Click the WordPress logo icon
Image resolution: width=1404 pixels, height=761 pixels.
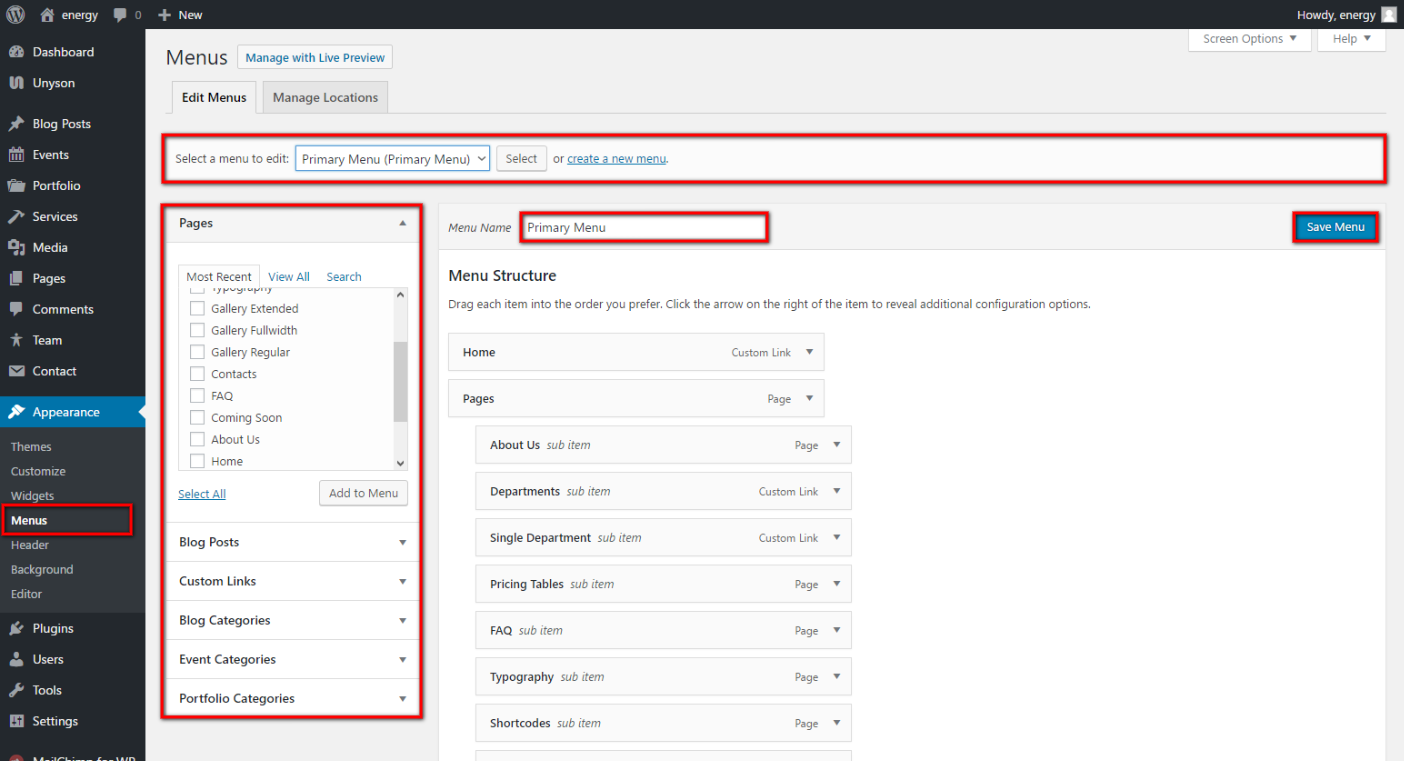click(x=15, y=15)
